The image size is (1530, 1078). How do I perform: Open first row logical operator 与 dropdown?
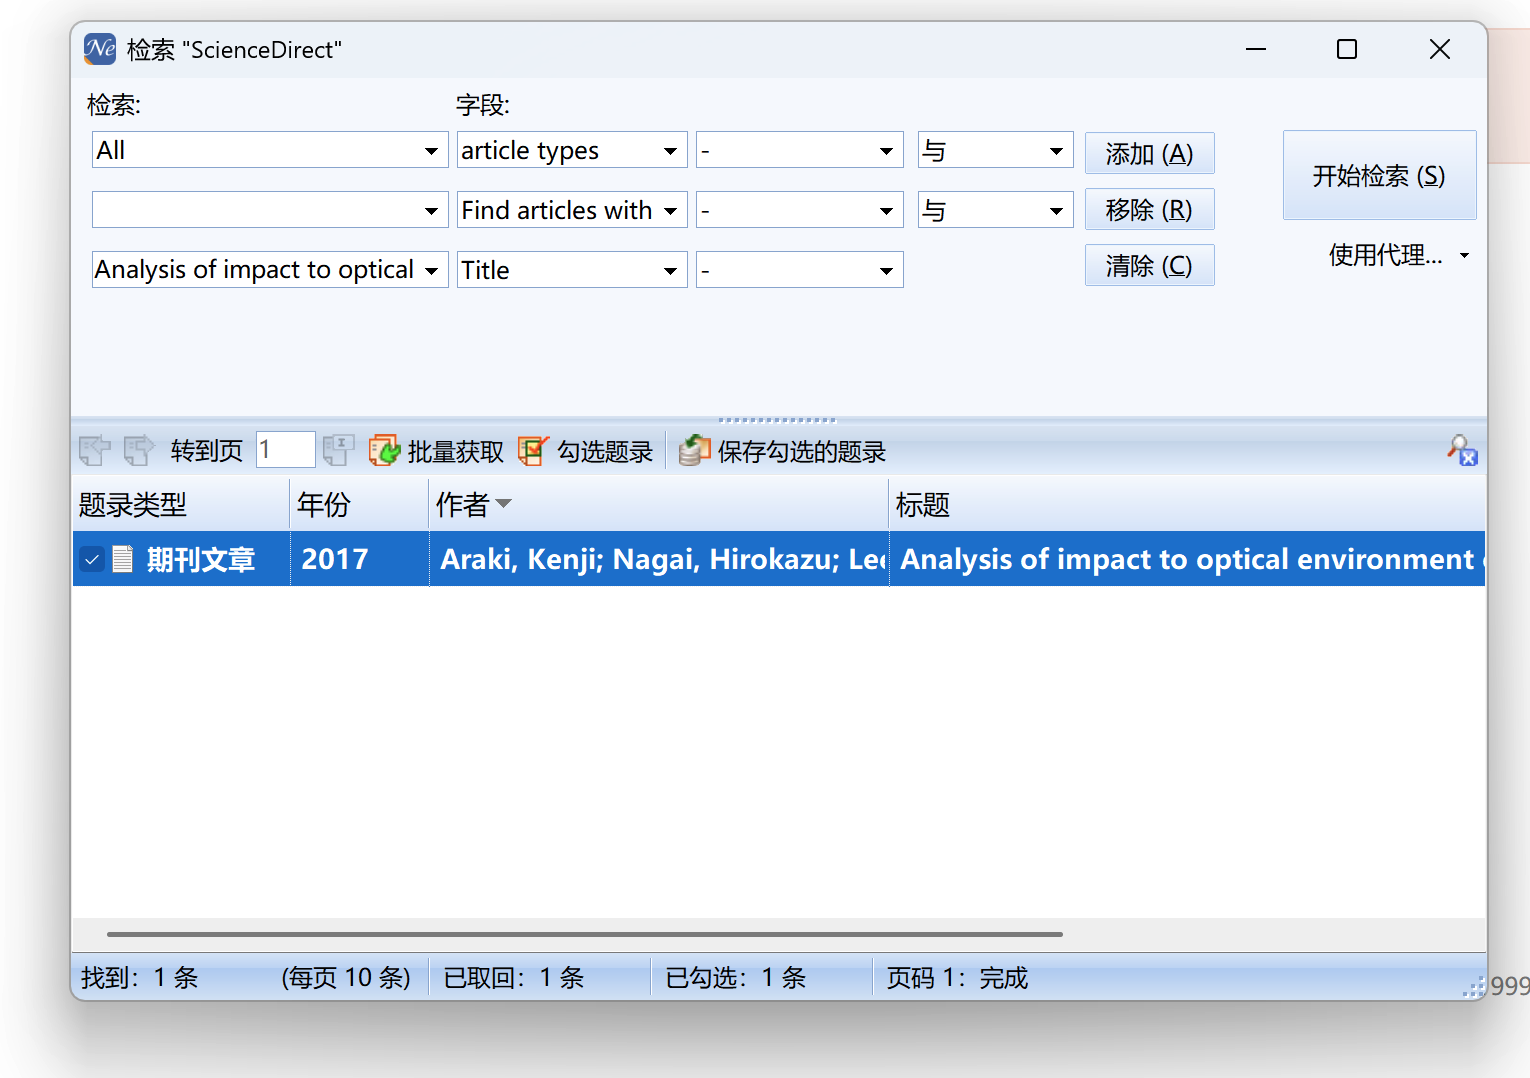(x=1056, y=151)
